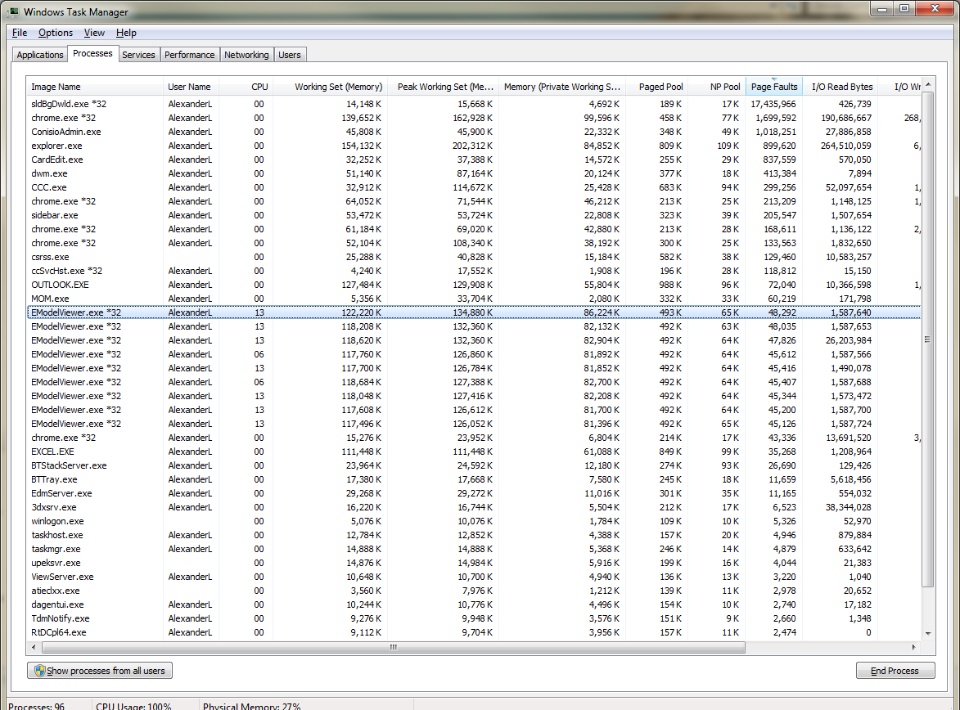Click the Page Faults column header
The image size is (960, 710).
(x=774, y=87)
